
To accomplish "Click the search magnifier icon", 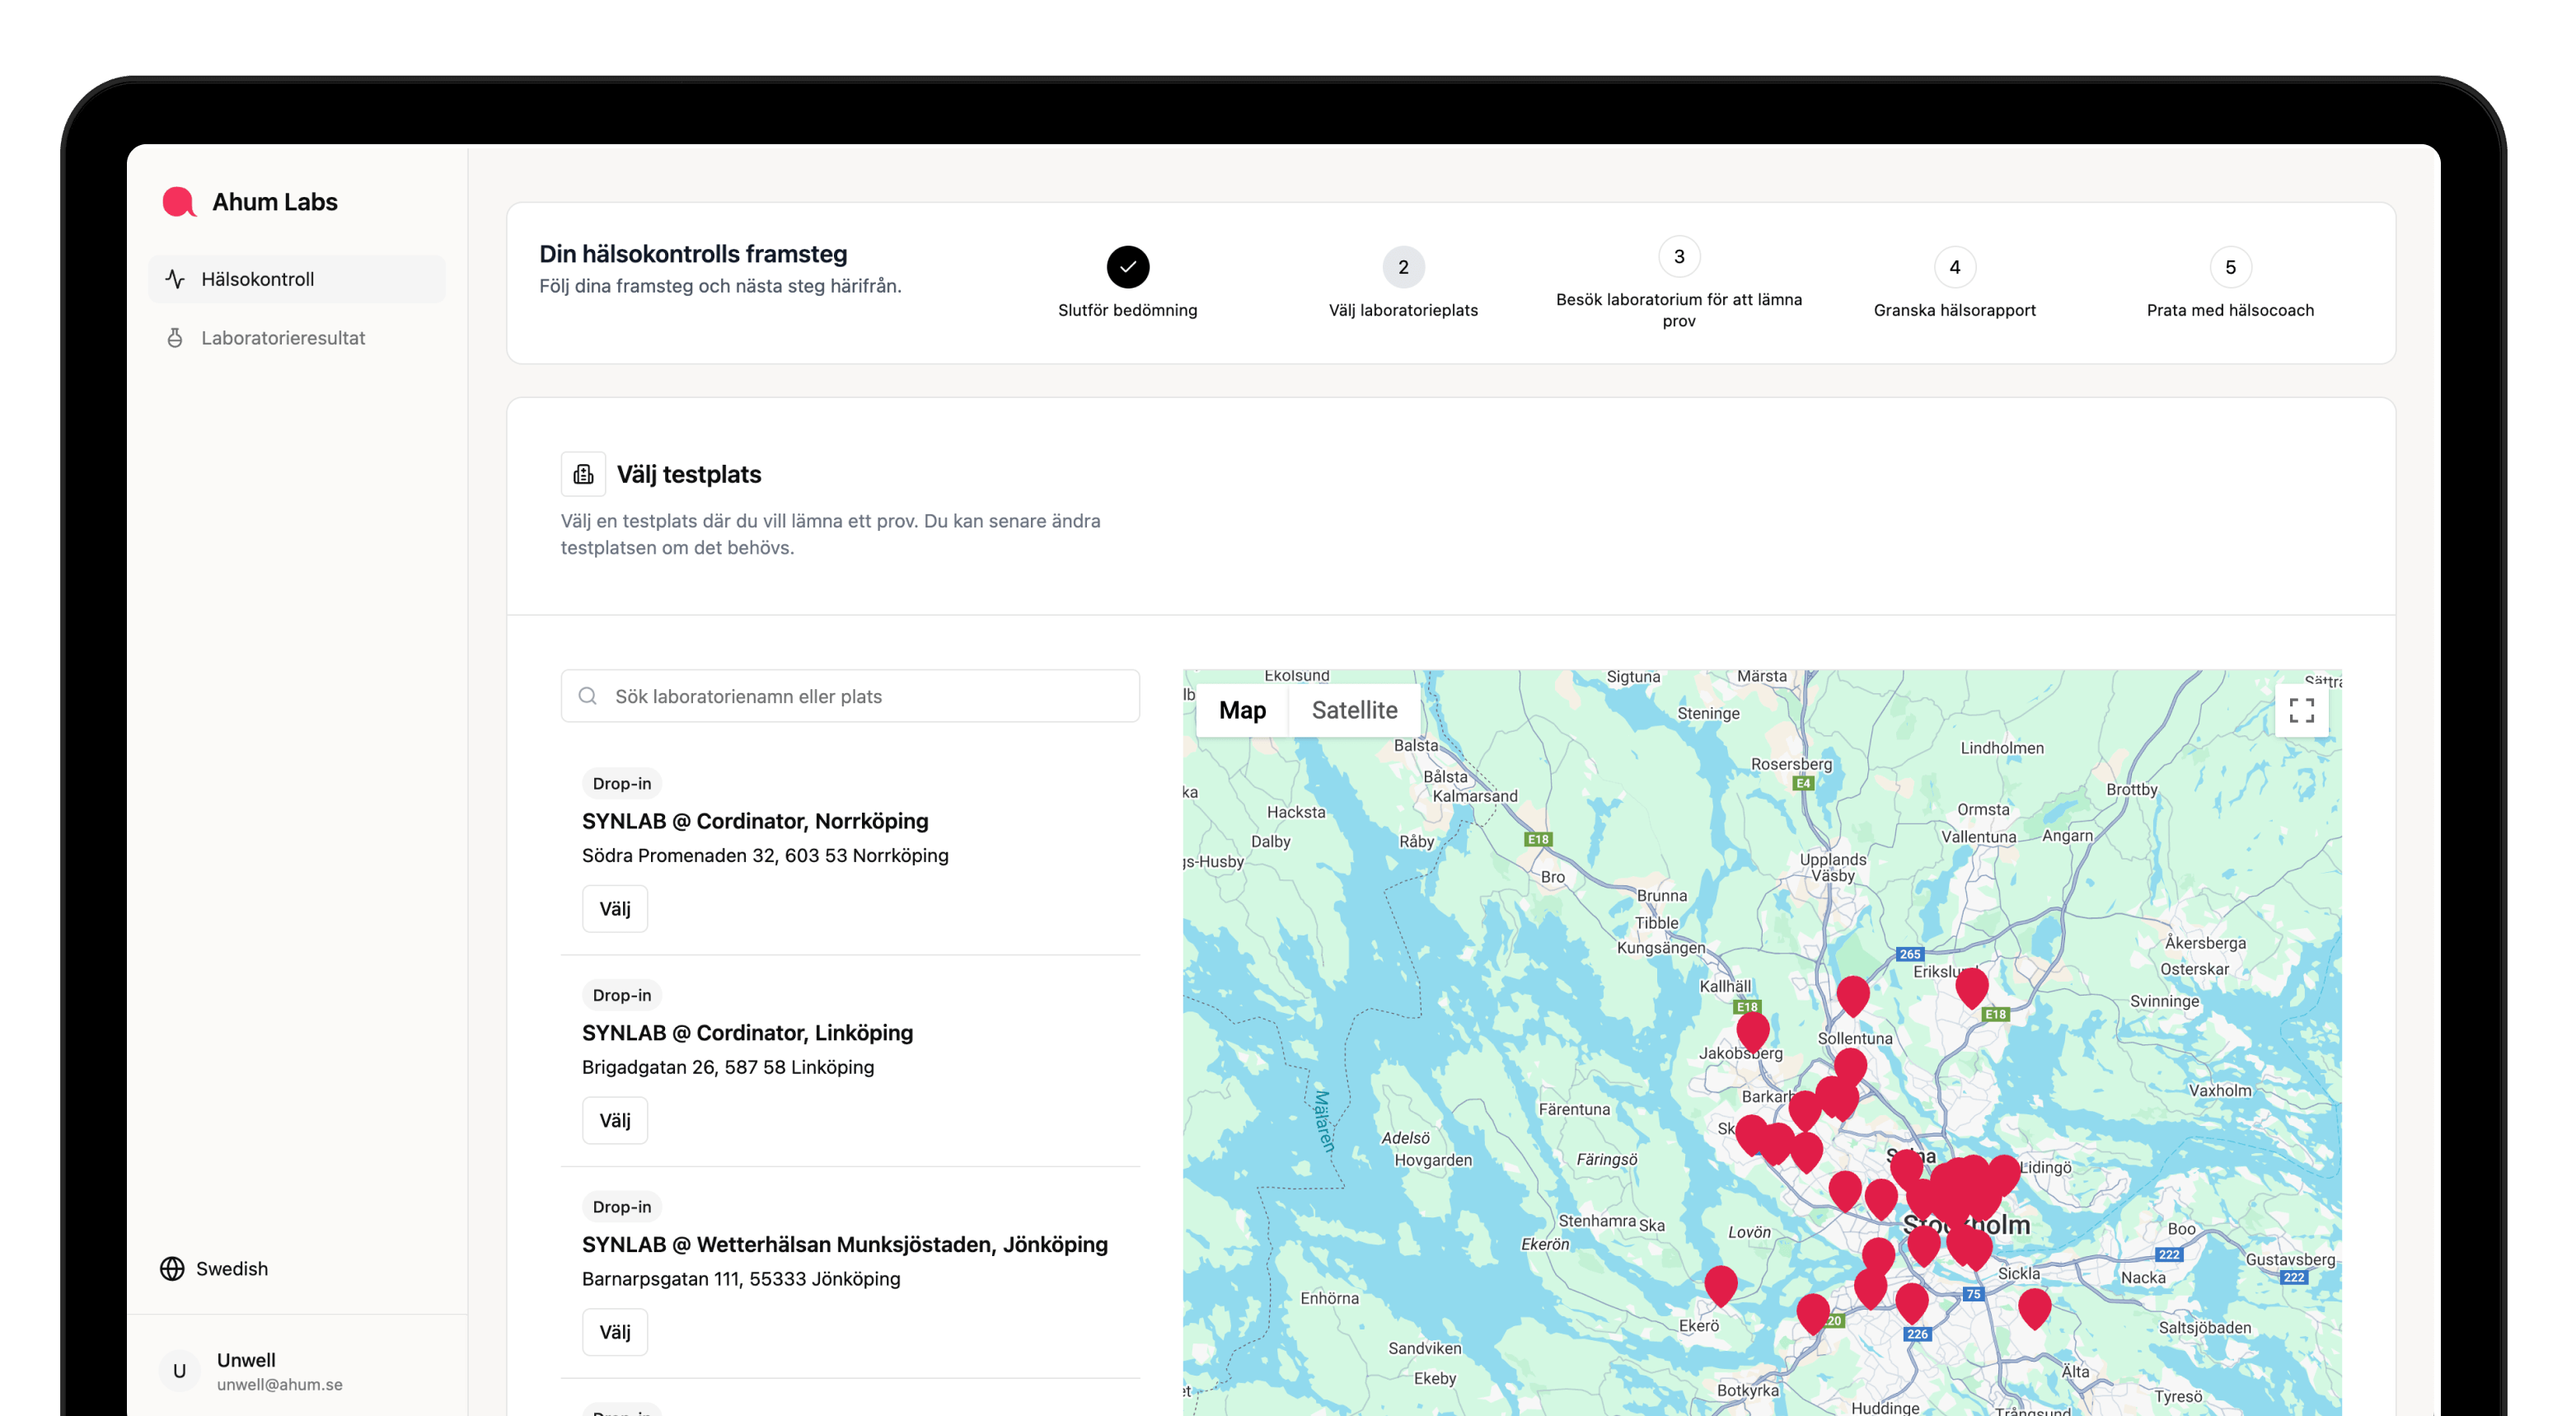I will tap(588, 696).
